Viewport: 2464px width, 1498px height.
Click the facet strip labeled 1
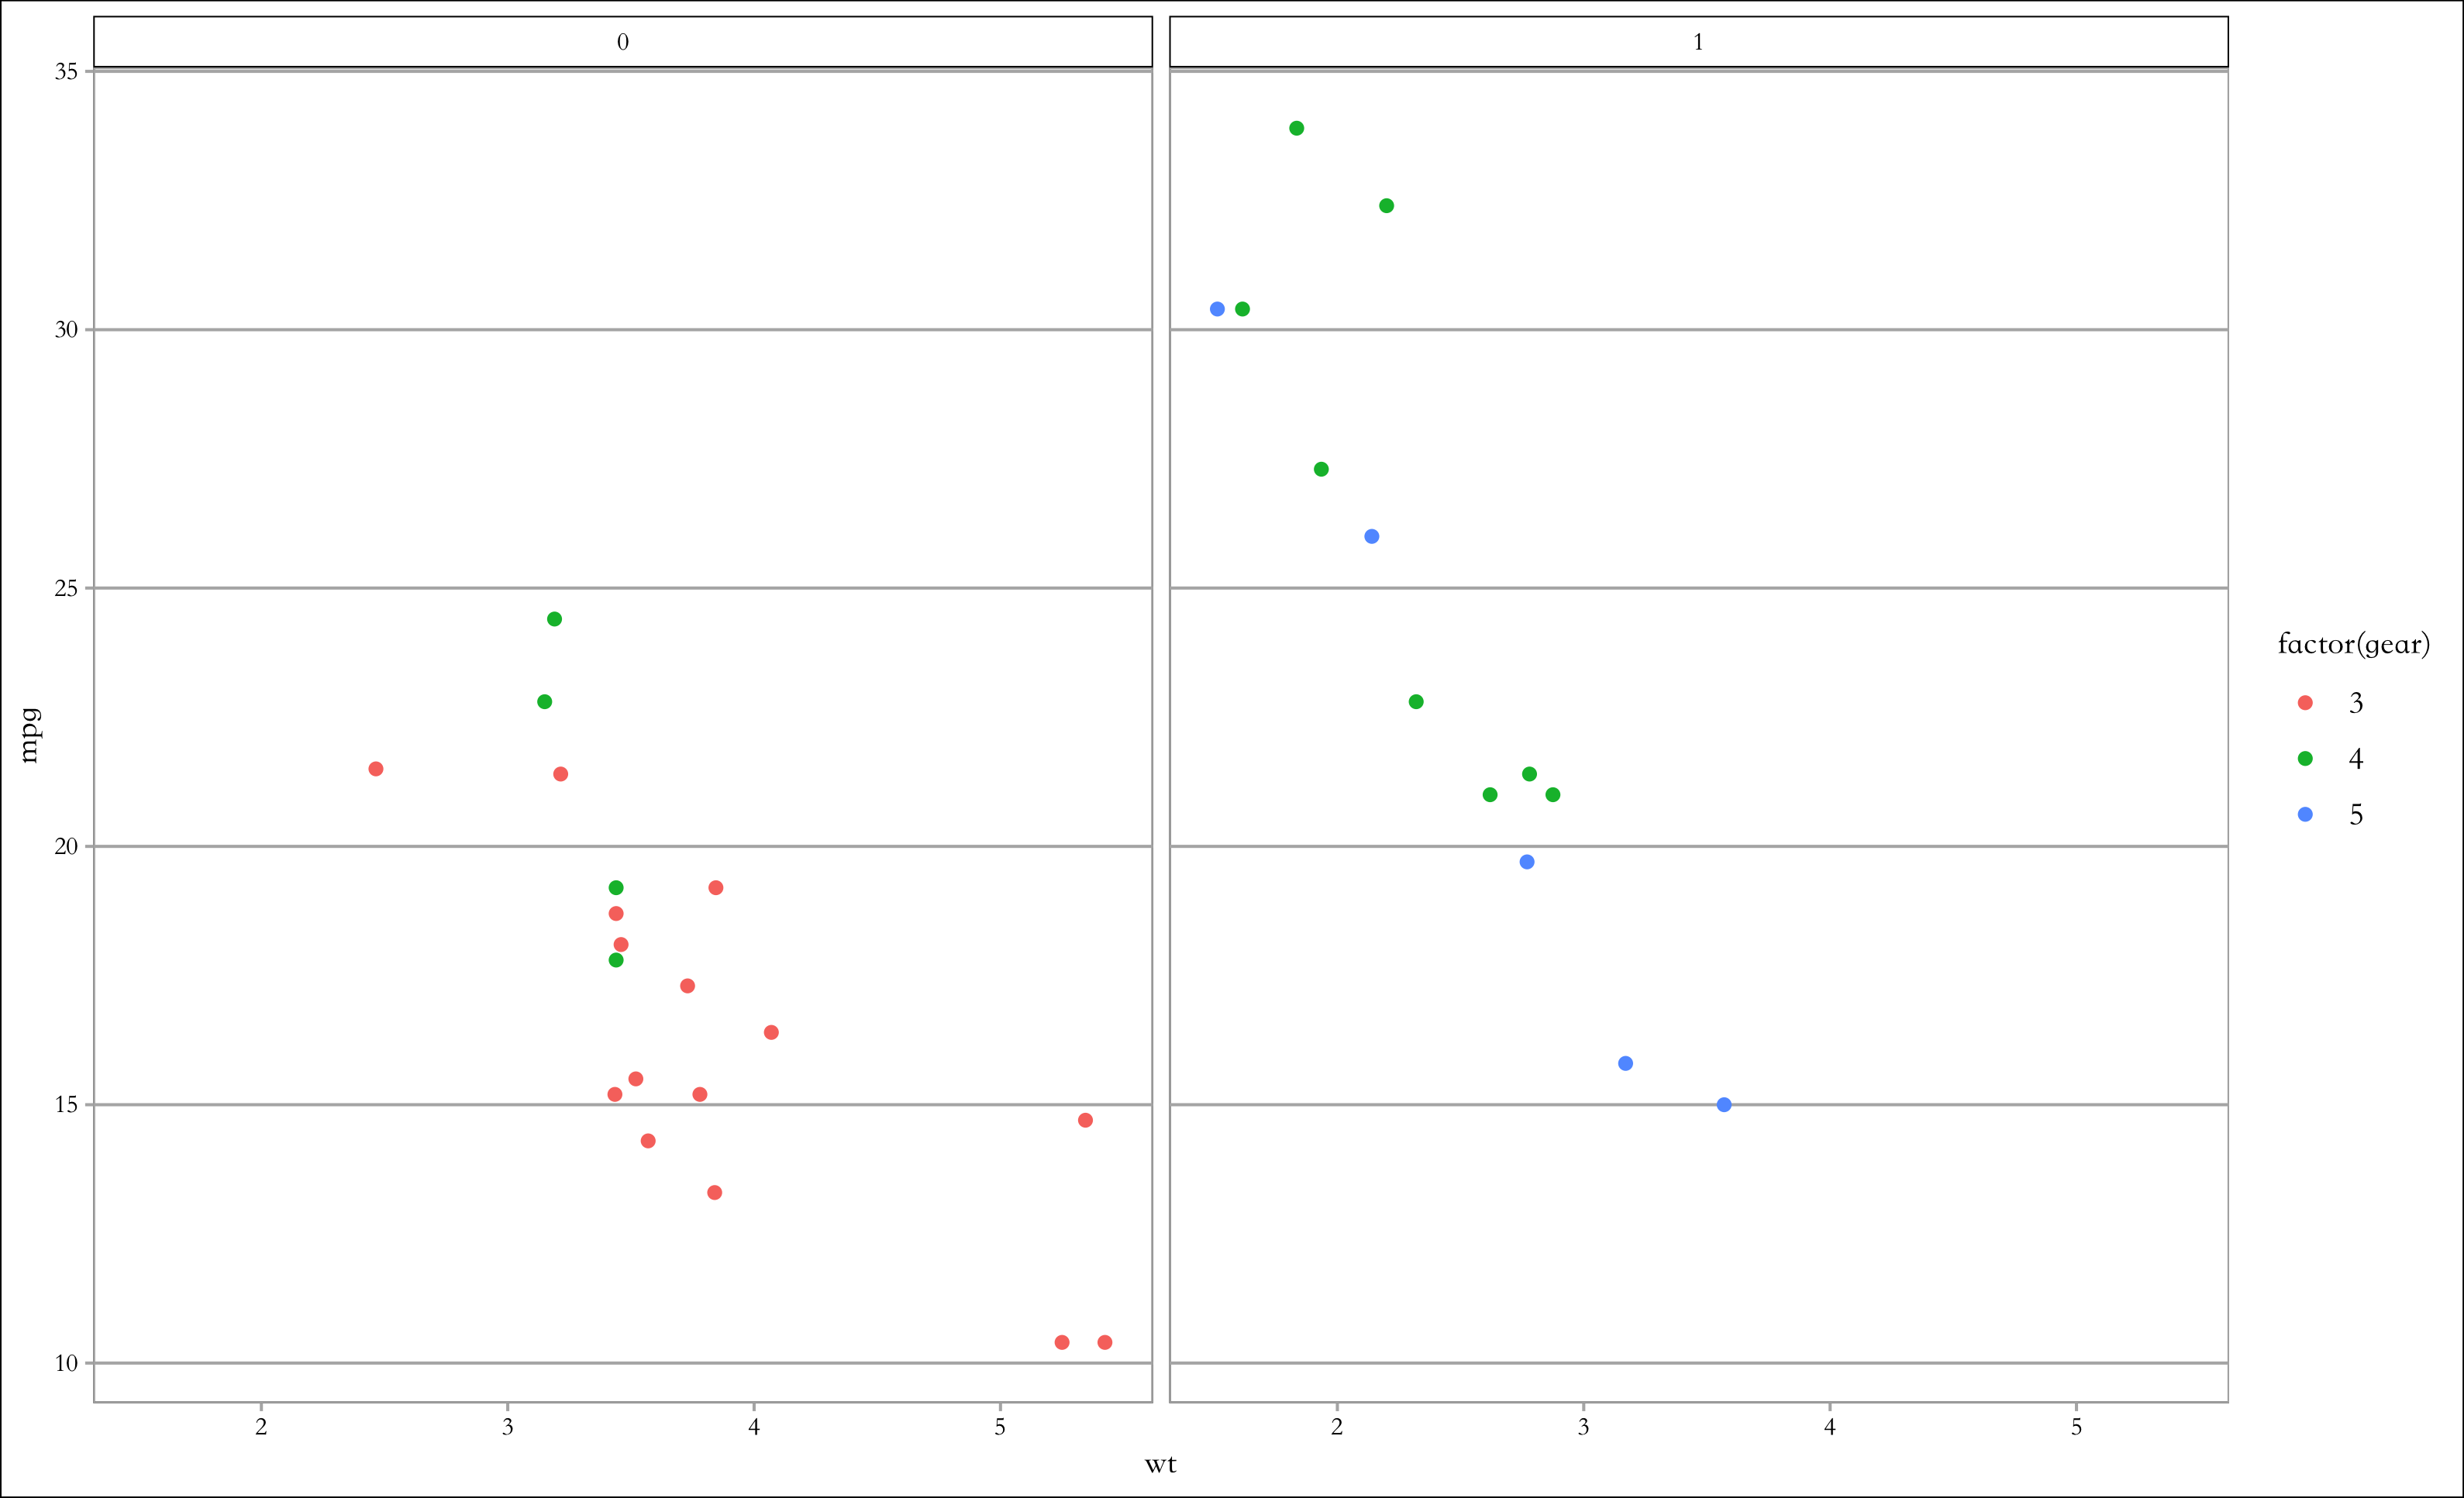pyautogui.click(x=1698, y=42)
